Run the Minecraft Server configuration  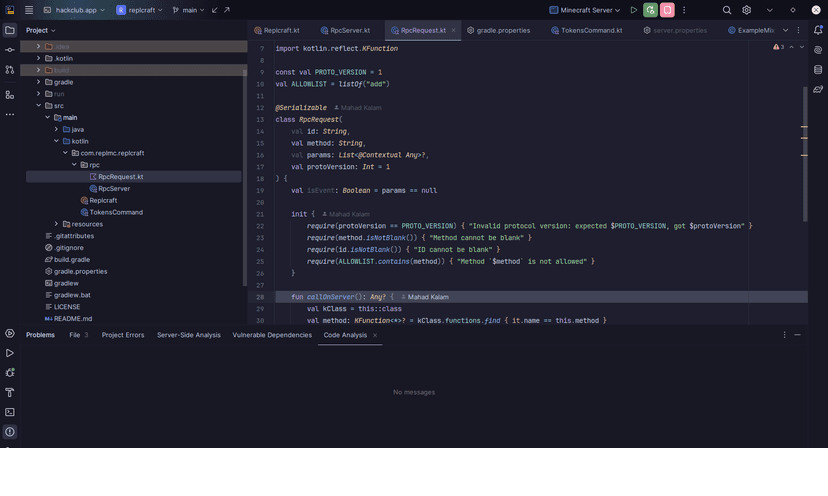633,10
